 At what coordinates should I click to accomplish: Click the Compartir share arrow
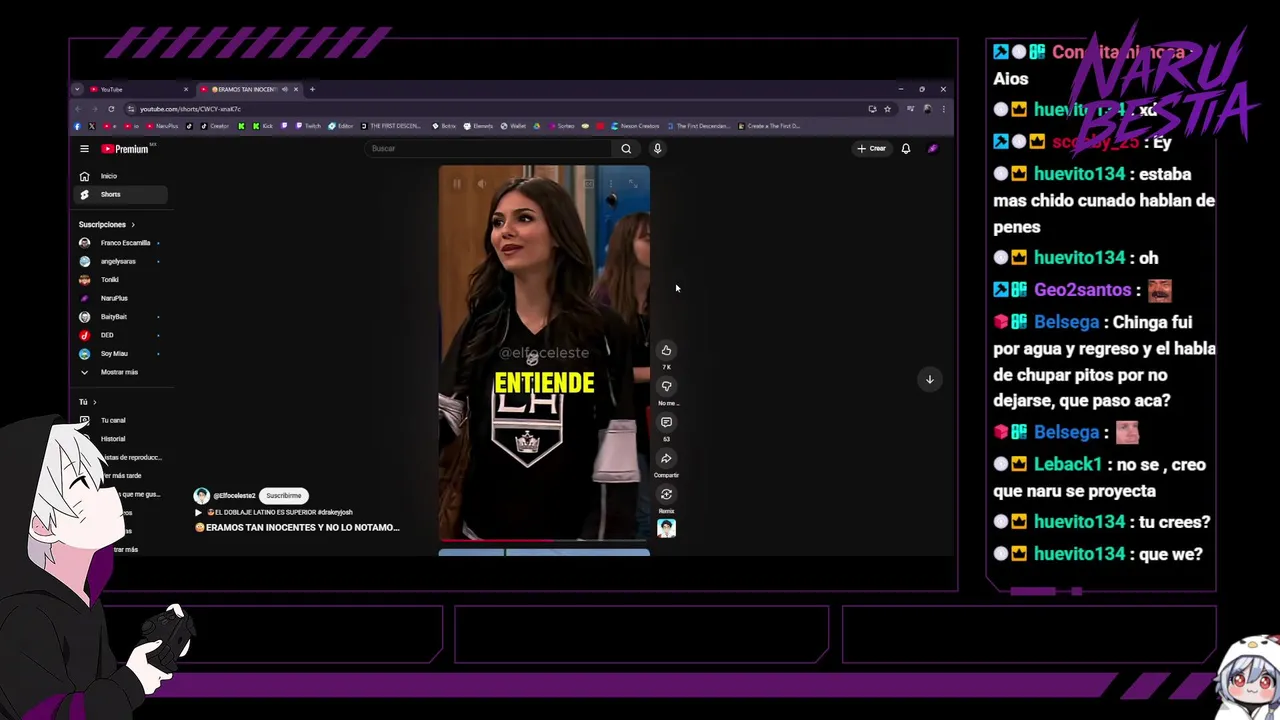click(x=666, y=459)
